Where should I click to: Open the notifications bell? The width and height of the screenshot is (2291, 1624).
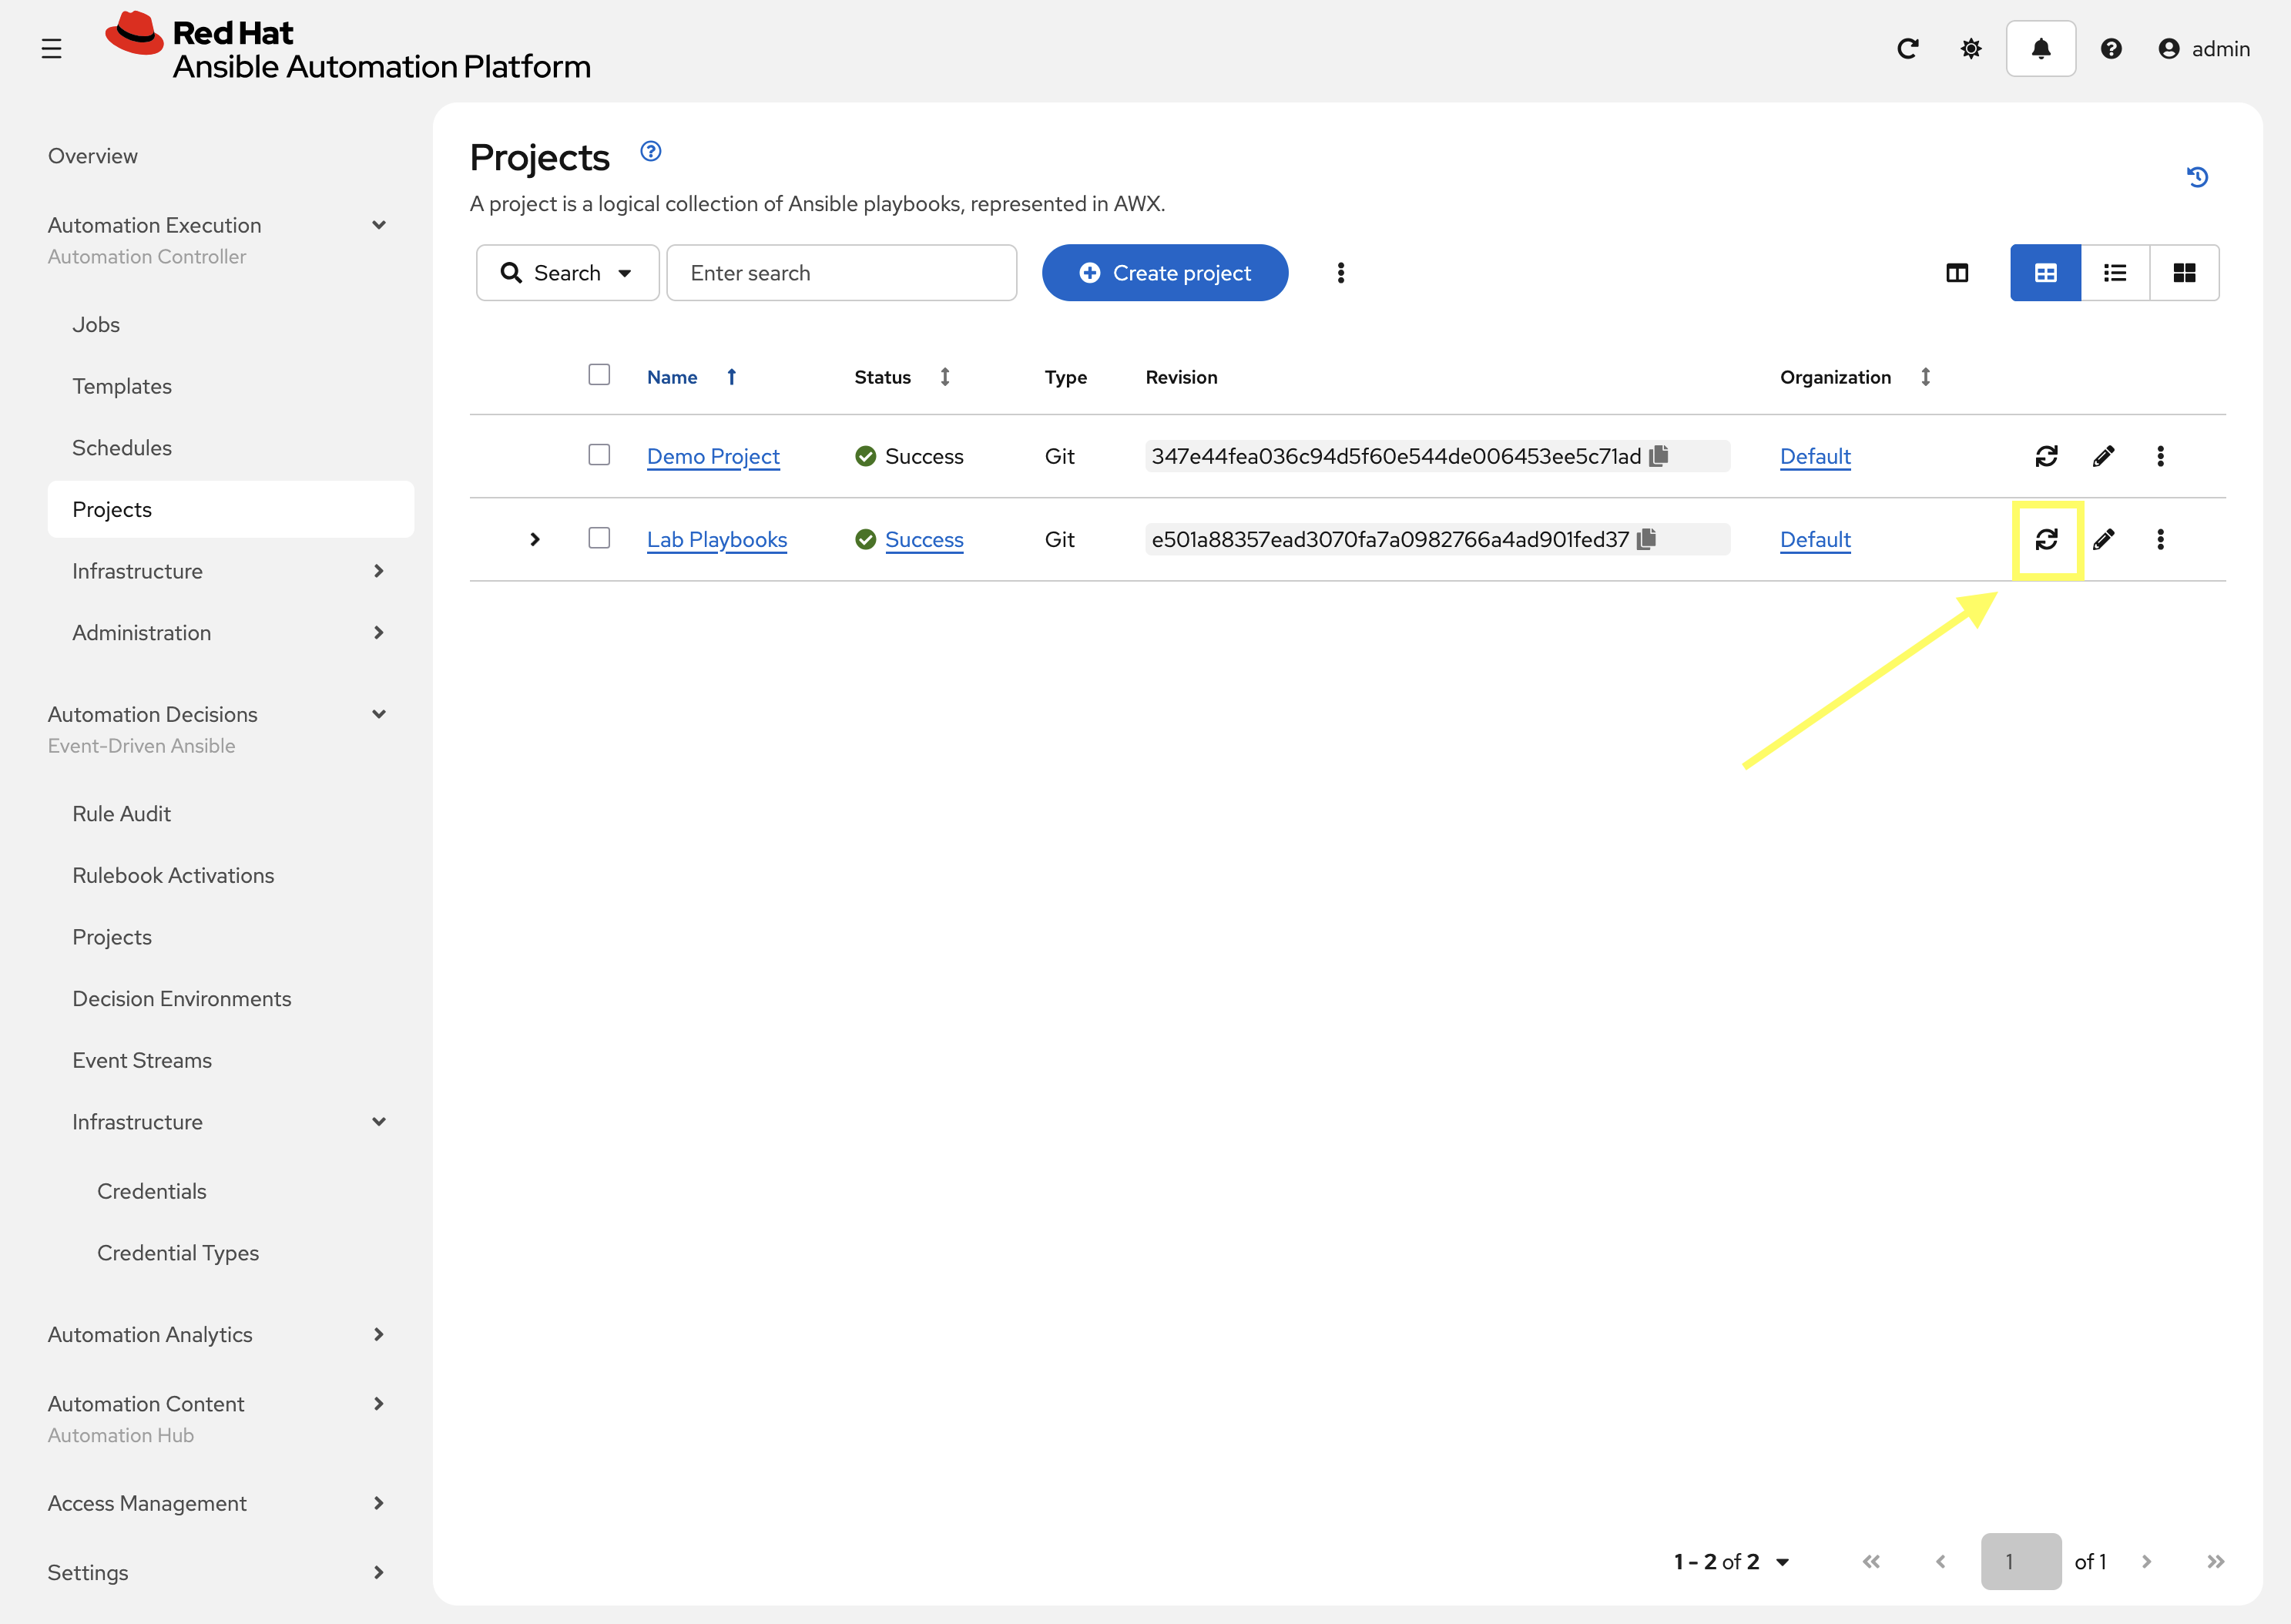(2040, 48)
